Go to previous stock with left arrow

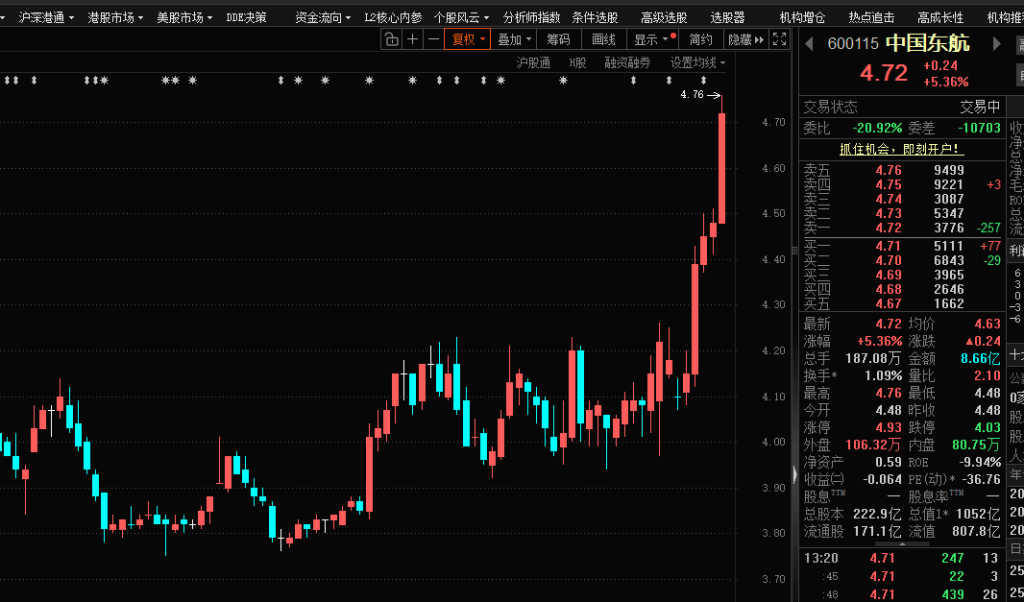[810, 44]
